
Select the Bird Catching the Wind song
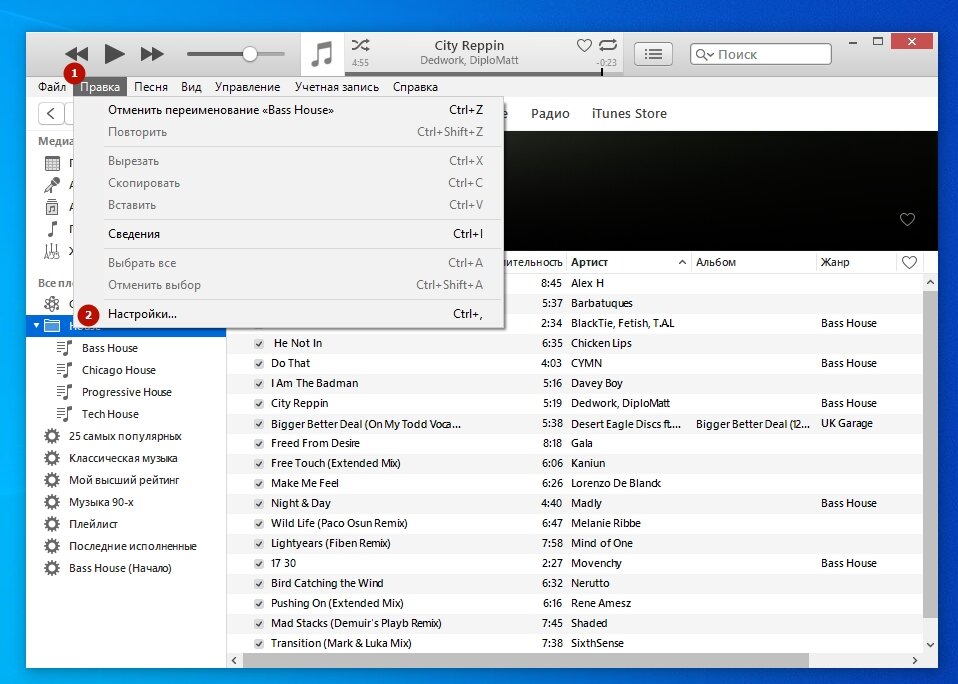(574, 583)
